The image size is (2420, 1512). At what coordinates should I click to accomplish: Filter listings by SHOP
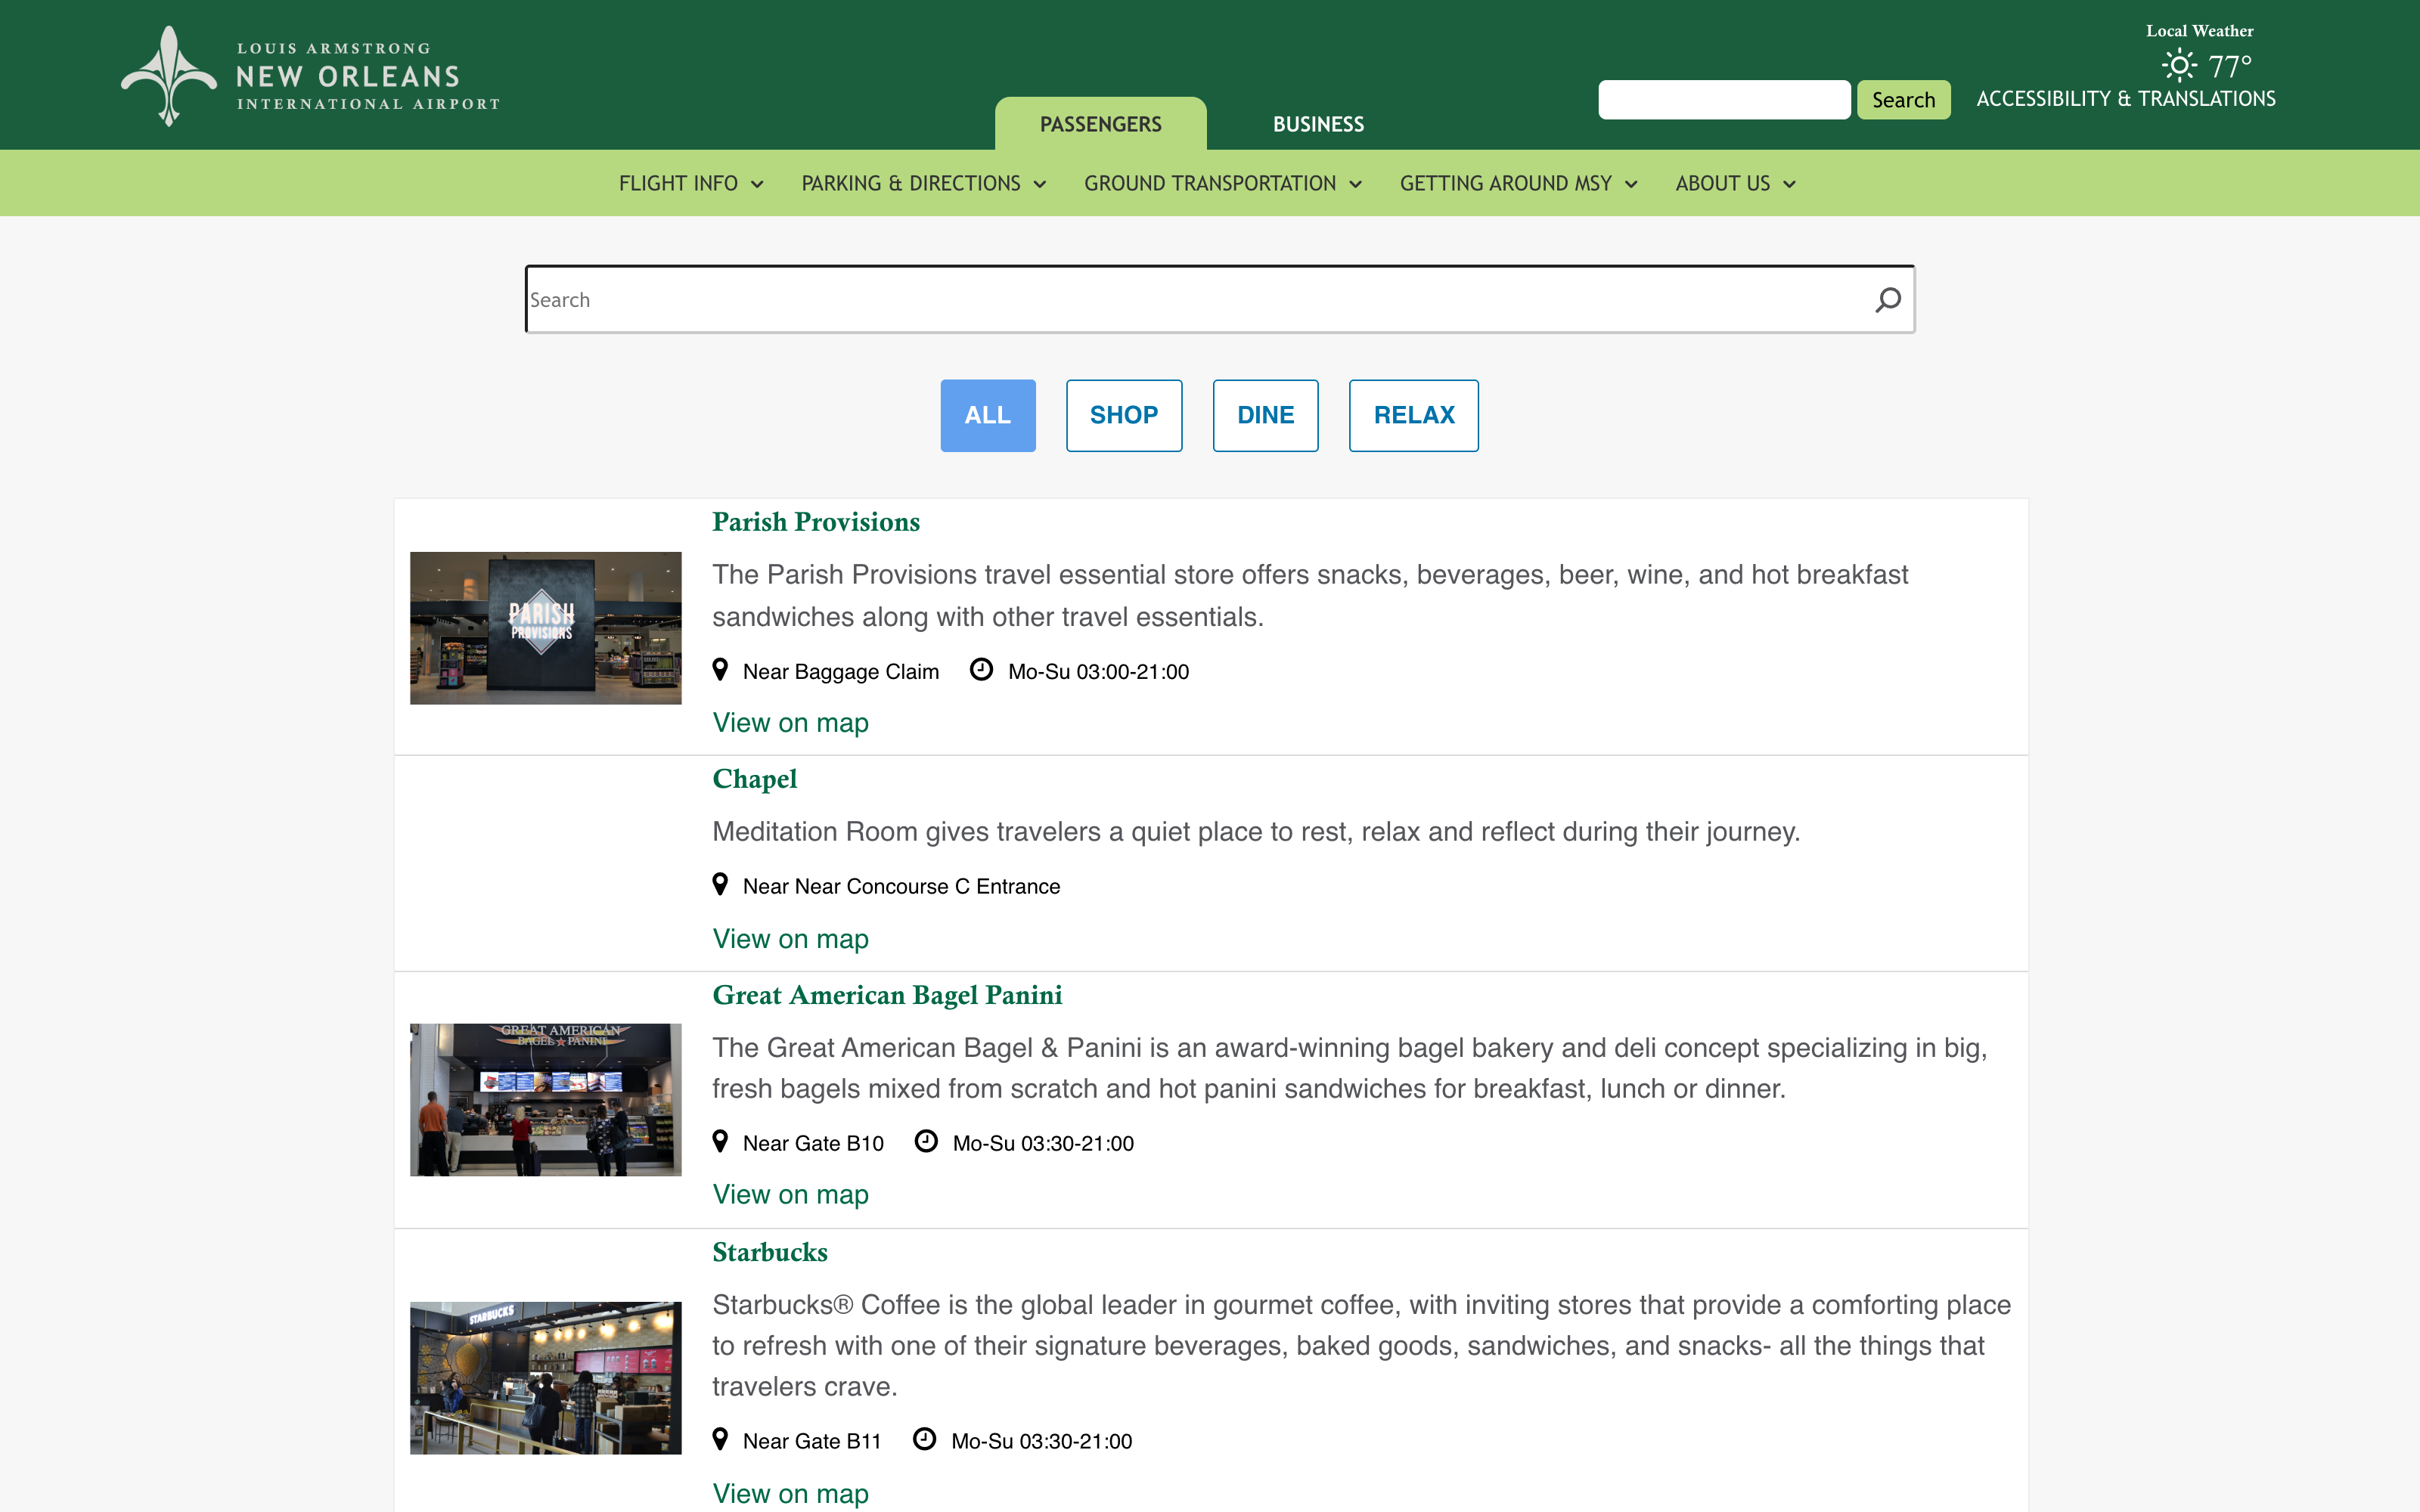[1124, 415]
